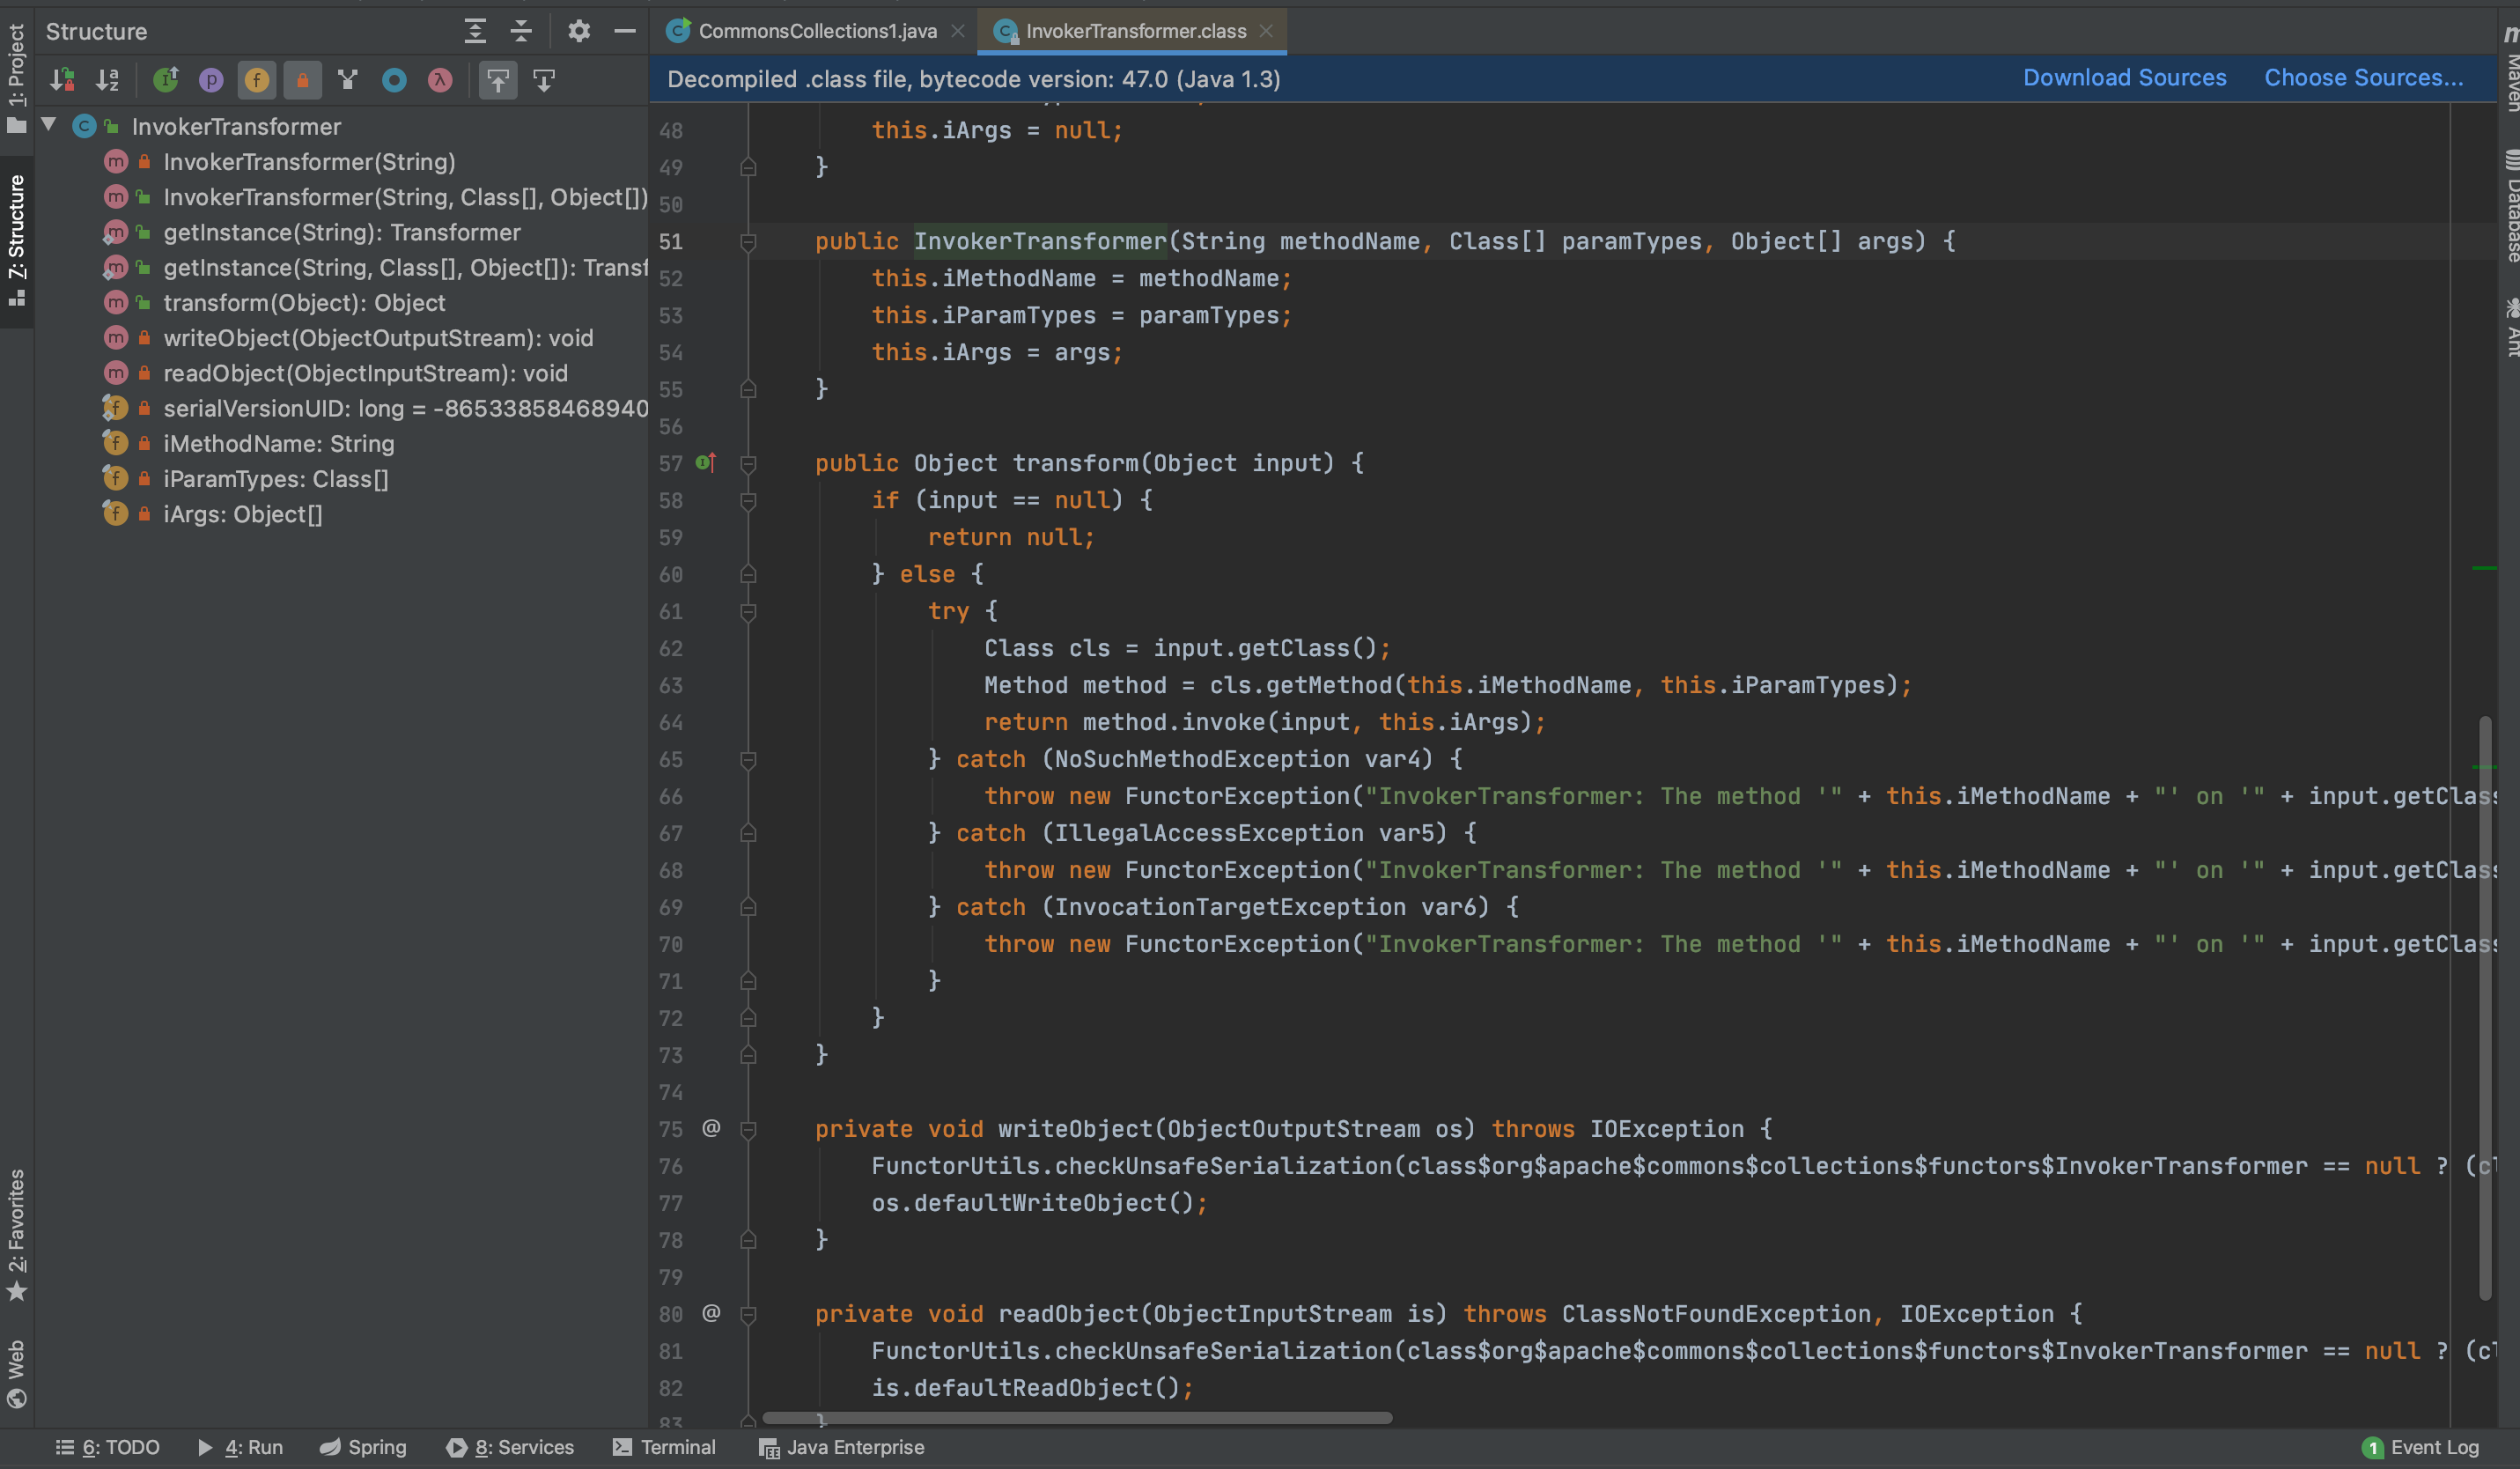The width and height of the screenshot is (2520, 1469).
Task: Select InvokerTransformer(String, Class[], Object[]) in Structure
Action: 405,197
